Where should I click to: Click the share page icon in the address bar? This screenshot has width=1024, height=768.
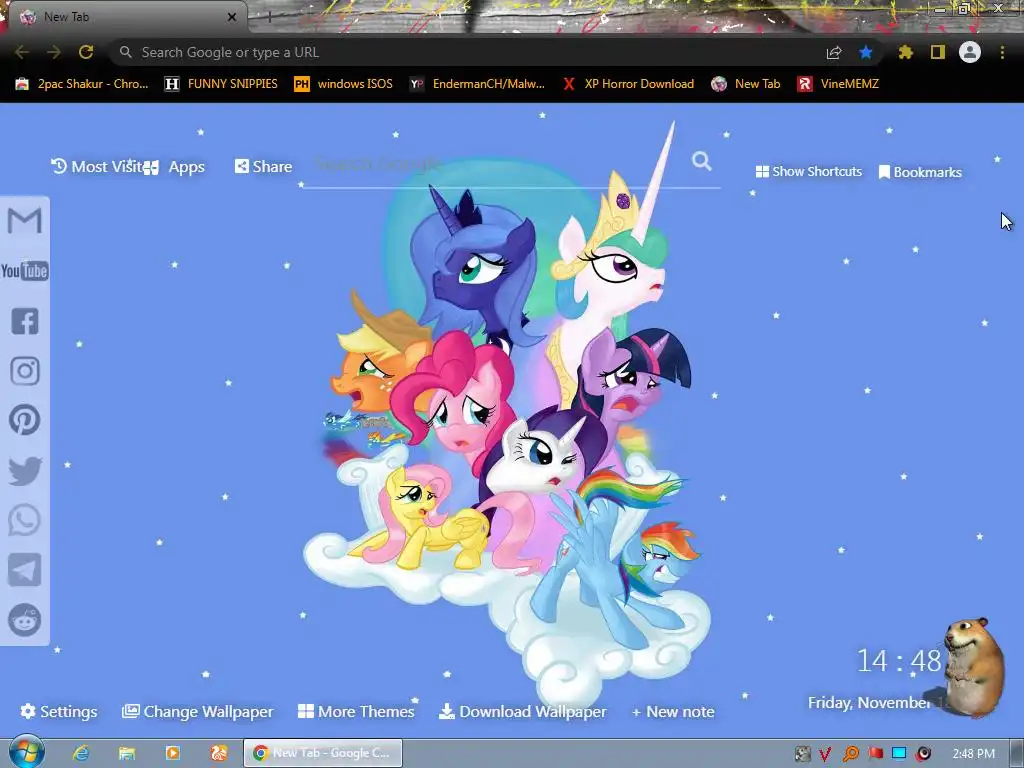point(834,53)
